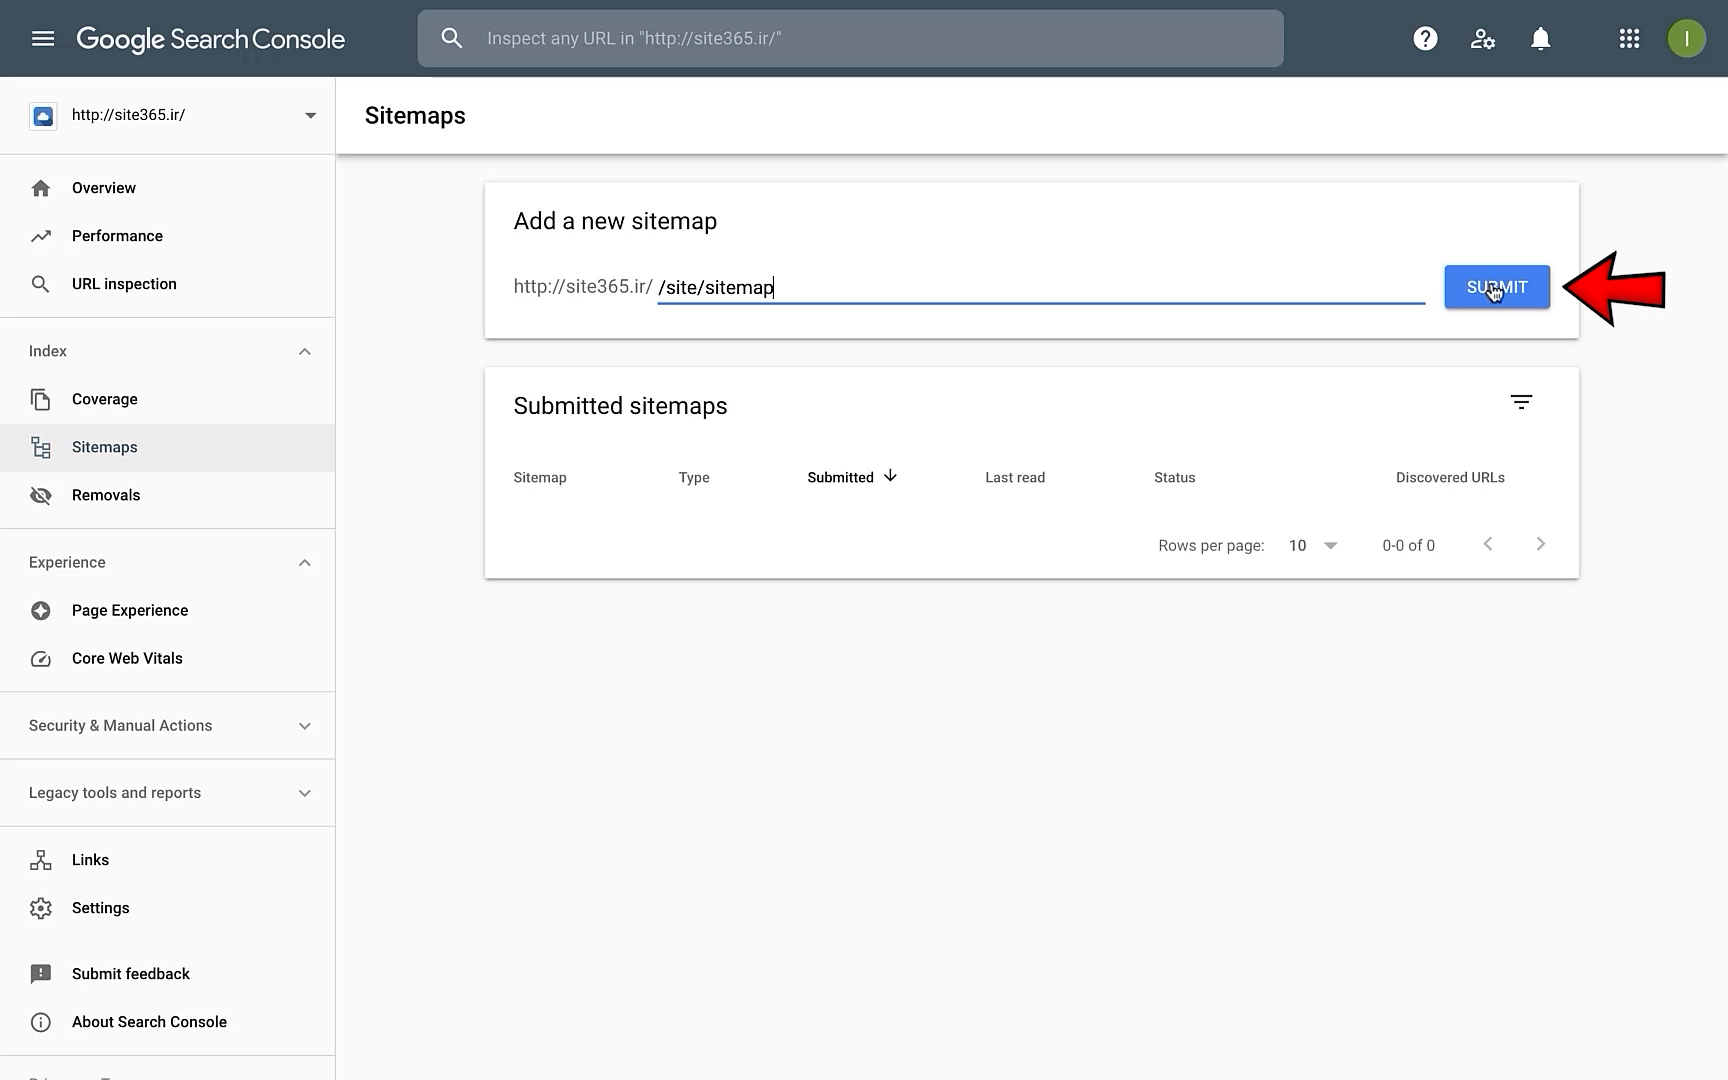Go to next page of sitemaps

(x=1540, y=544)
